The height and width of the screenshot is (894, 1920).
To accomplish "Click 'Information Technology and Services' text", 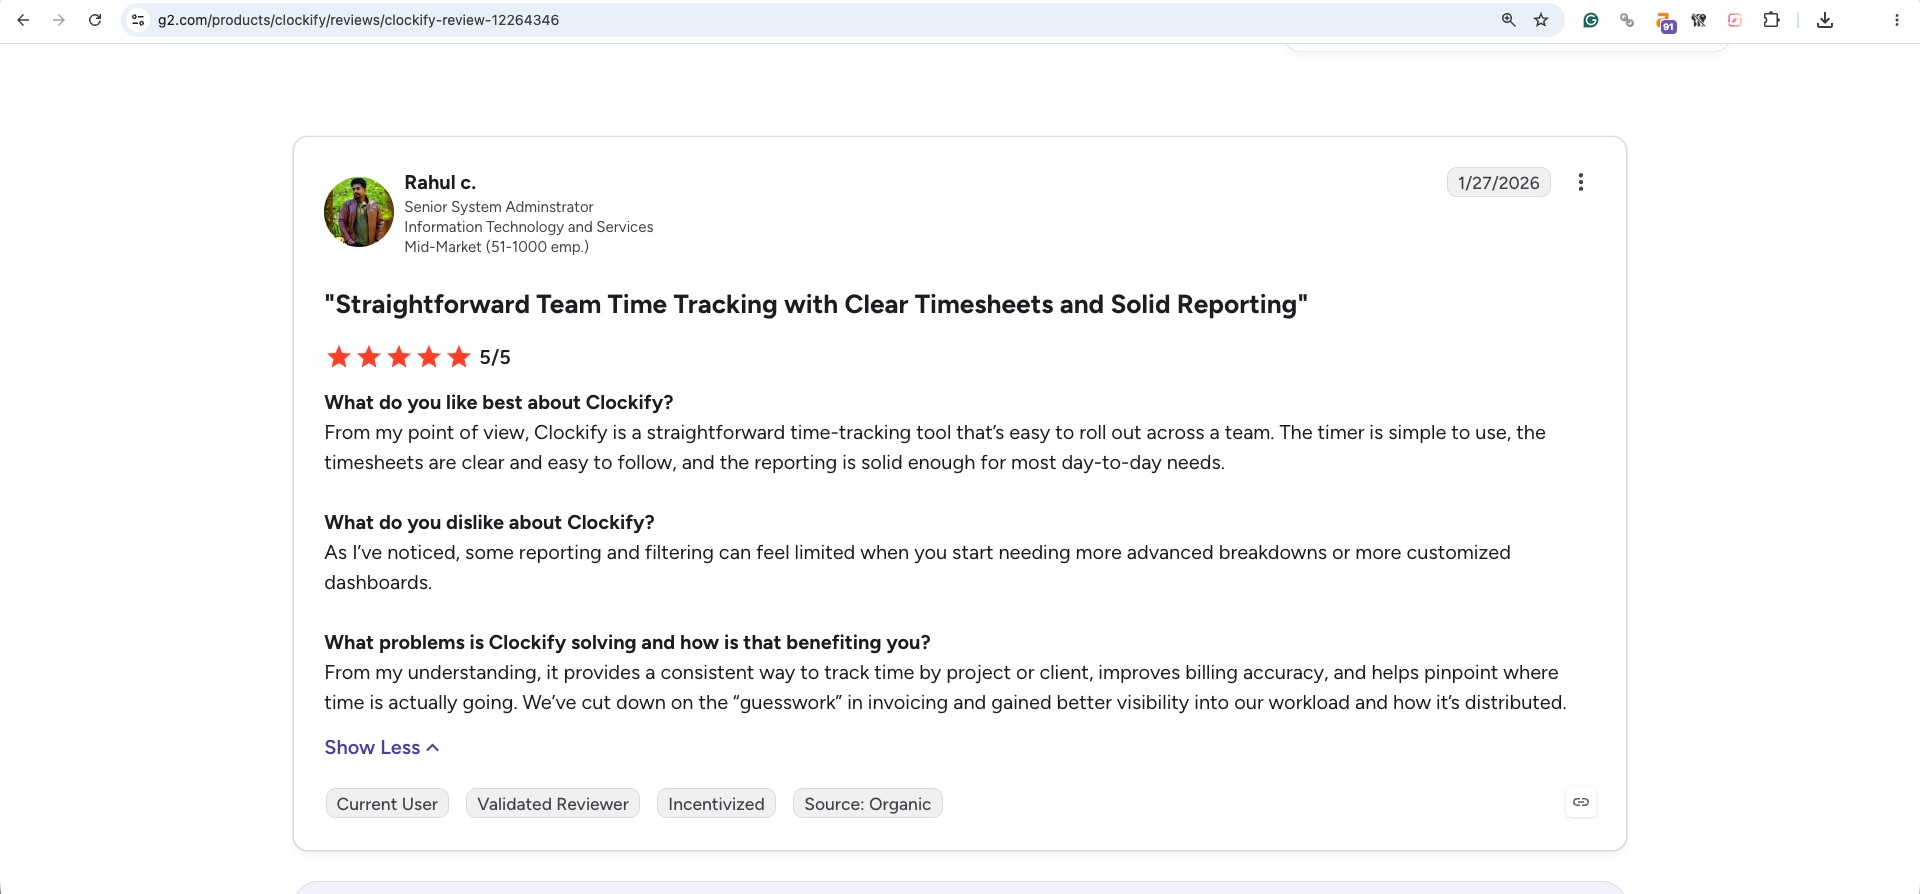I will click(x=529, y=227).
